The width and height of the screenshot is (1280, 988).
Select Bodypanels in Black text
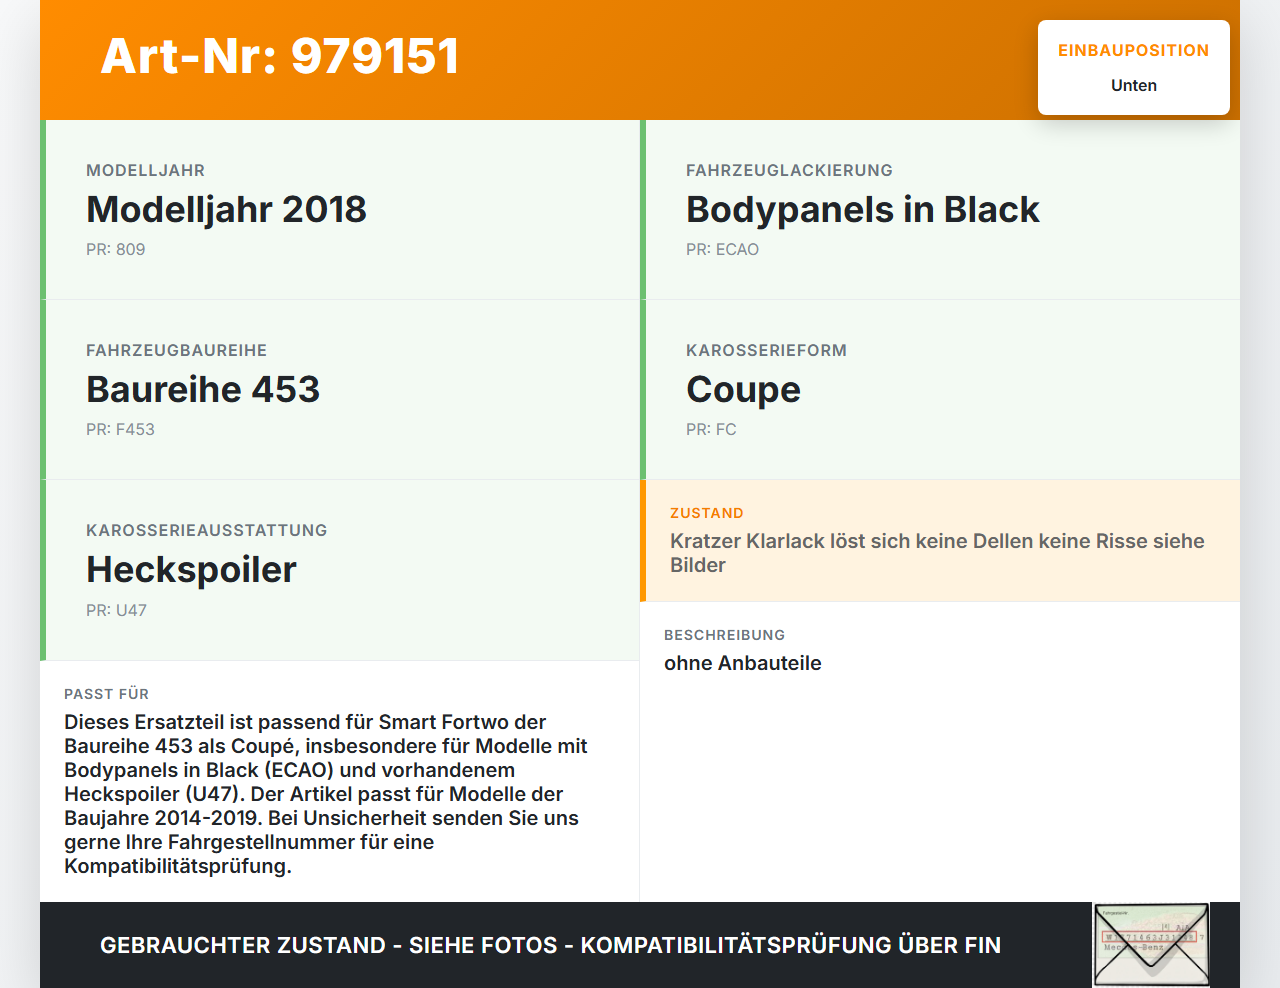[863, 210]
